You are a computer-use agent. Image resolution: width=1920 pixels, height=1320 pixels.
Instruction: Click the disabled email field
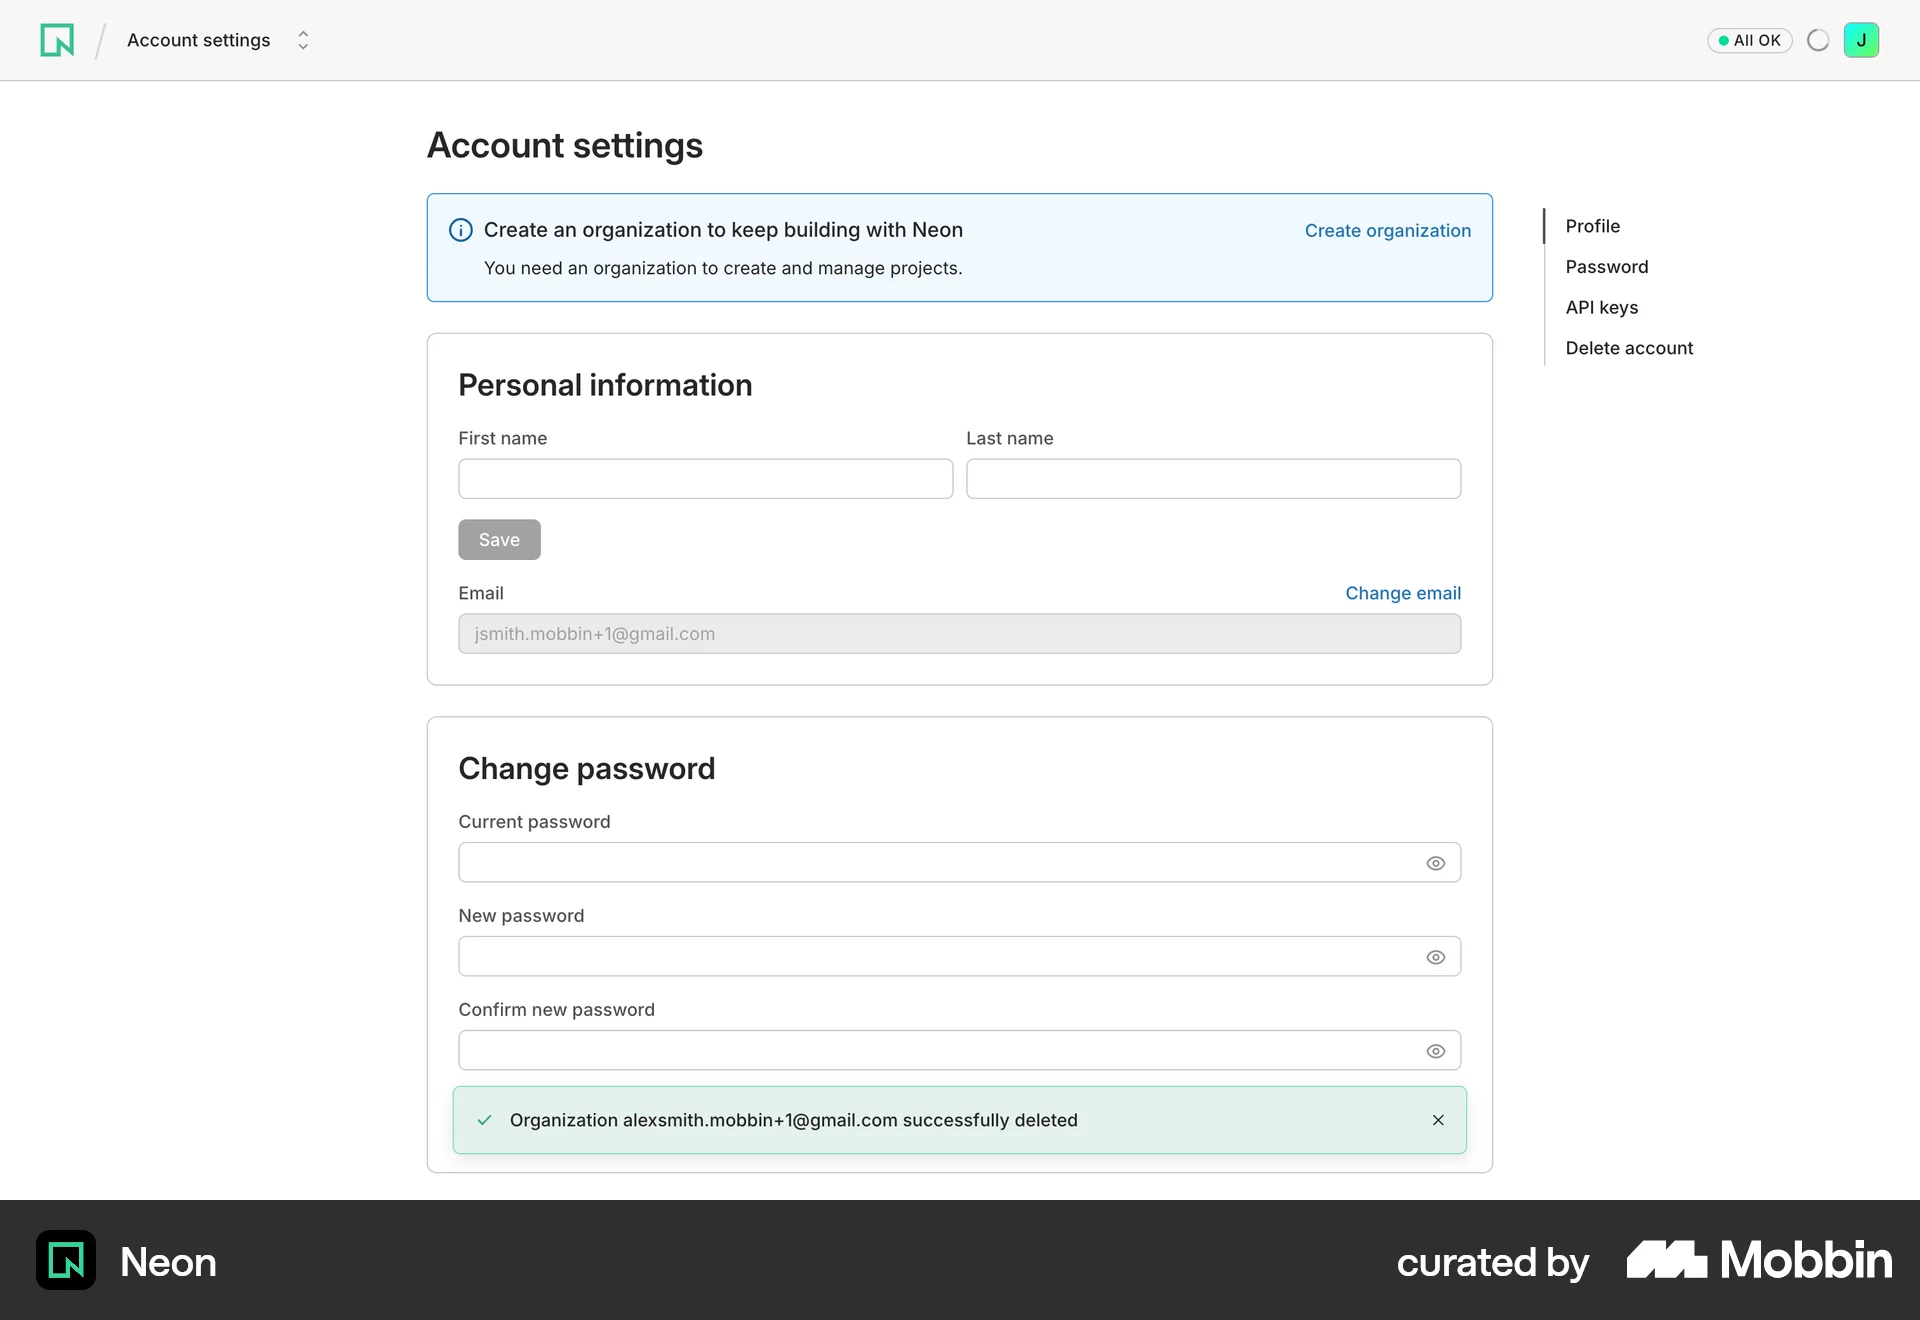tap(959, 634)
